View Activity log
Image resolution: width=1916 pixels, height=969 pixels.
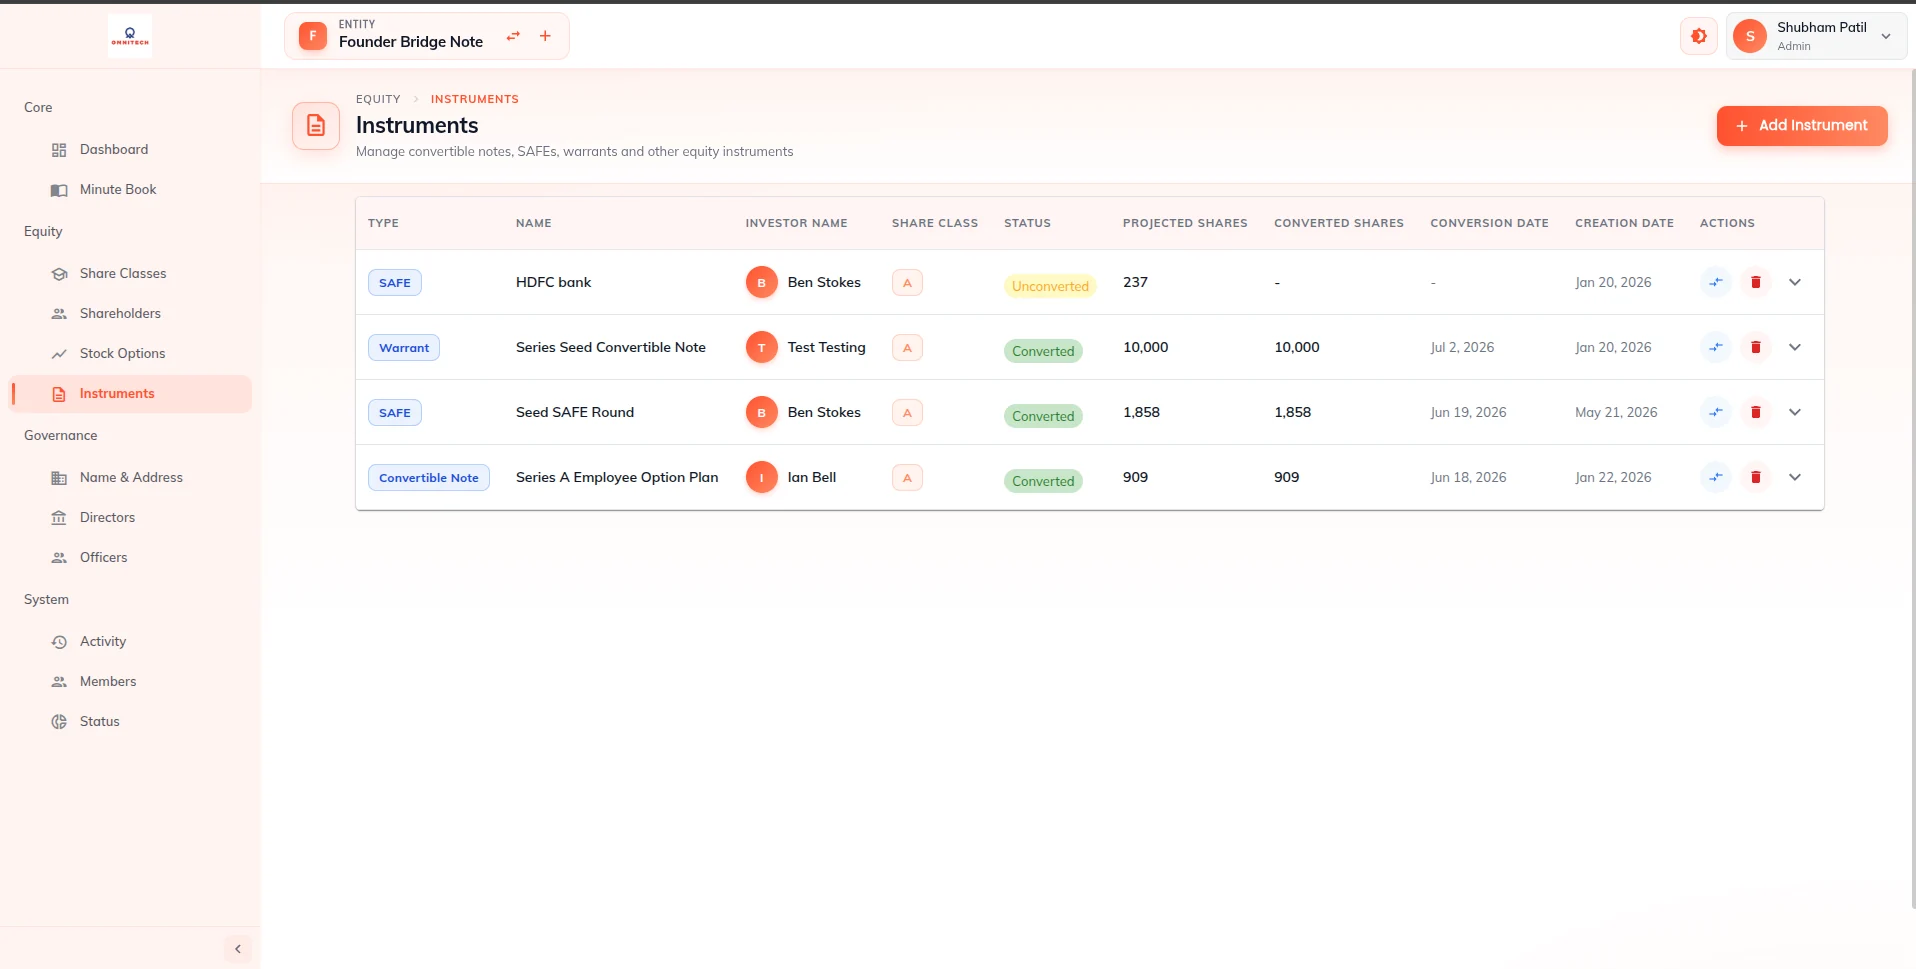tap(131, 641)
